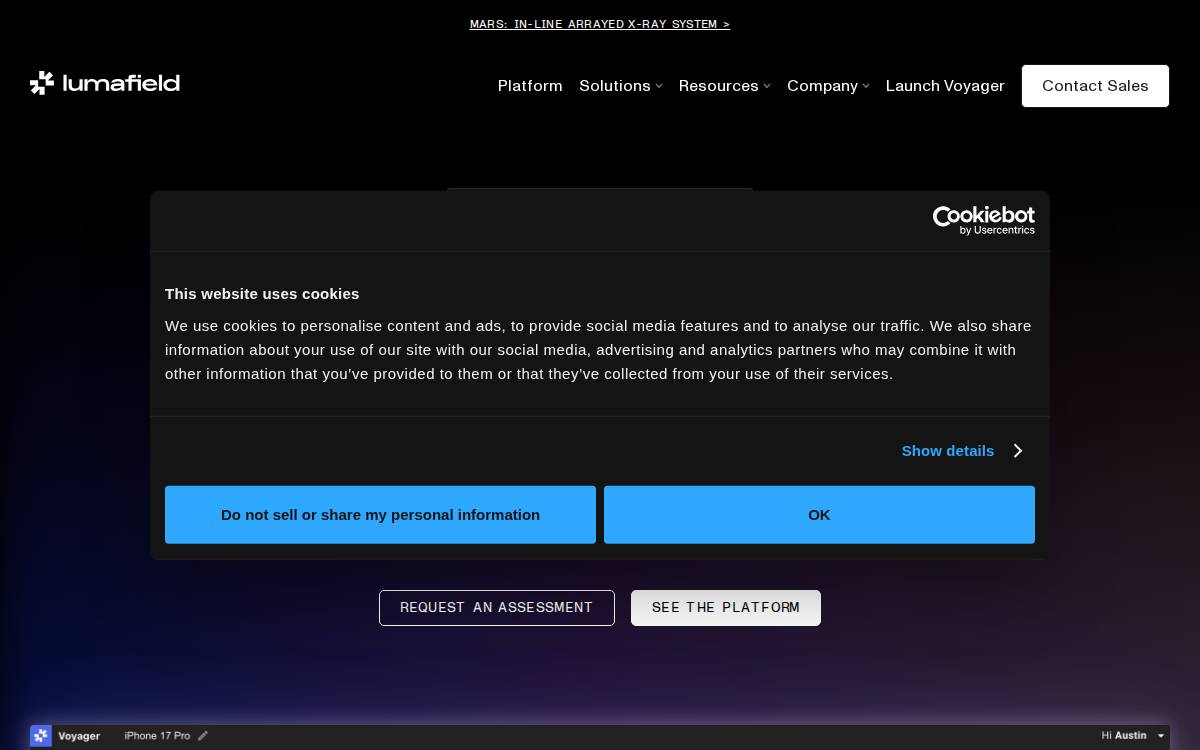The height and width of the screenshot is (750, 1200).
Task: Click the Contact Sales button
Action: 1095,86
